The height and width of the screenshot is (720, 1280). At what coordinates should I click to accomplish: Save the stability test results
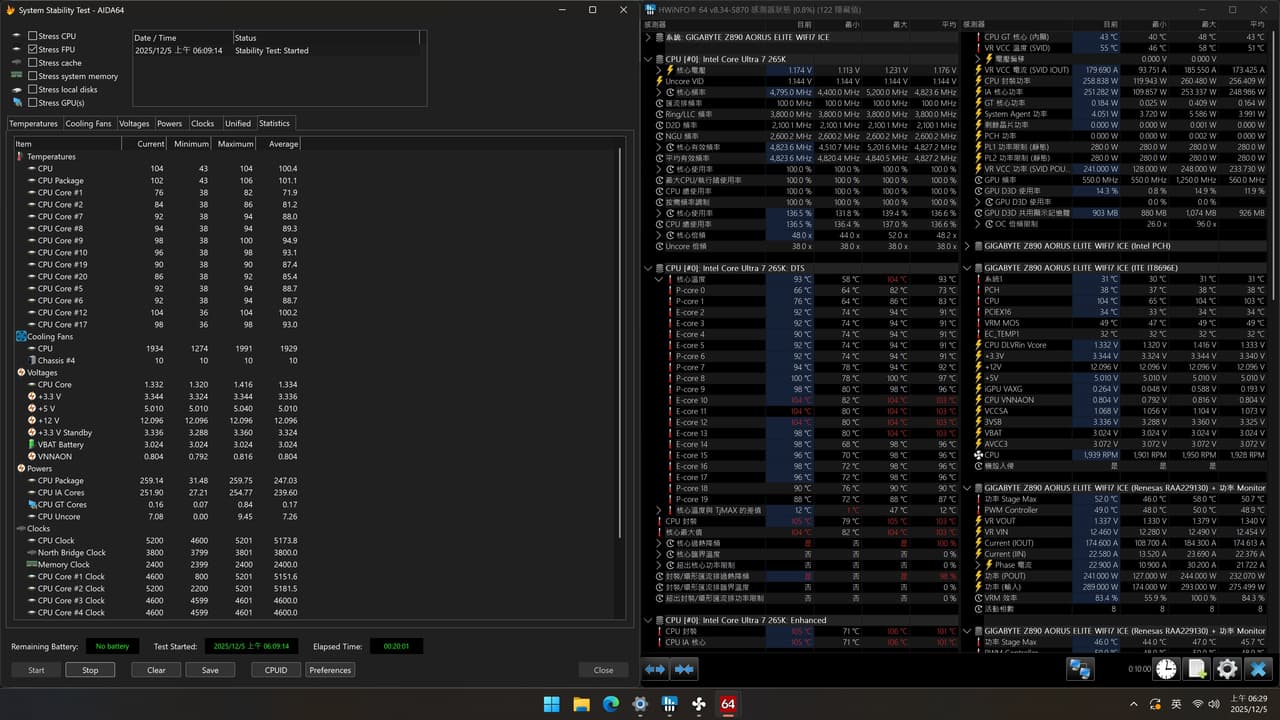(x=210, y=670)
